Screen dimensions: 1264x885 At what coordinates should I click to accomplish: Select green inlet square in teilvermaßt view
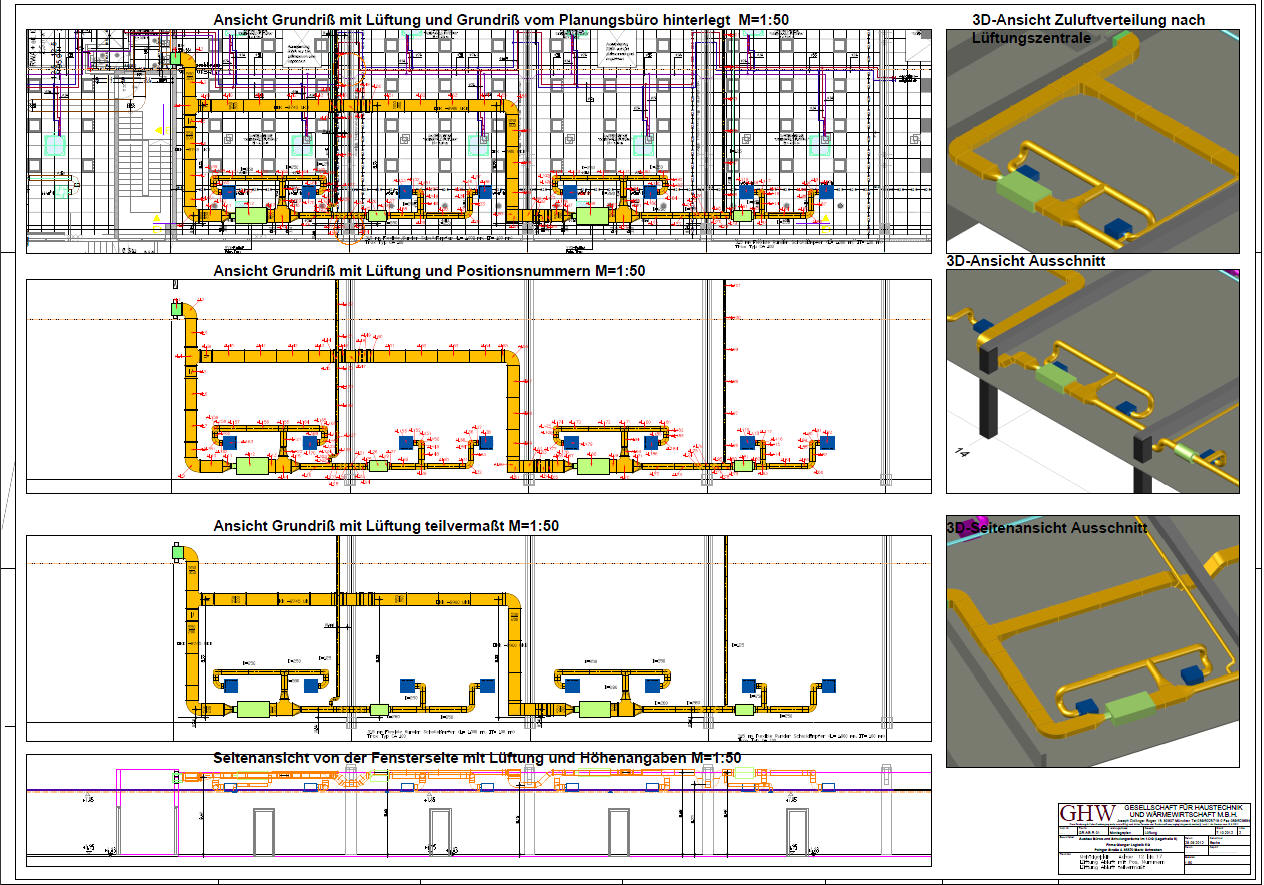178,552
